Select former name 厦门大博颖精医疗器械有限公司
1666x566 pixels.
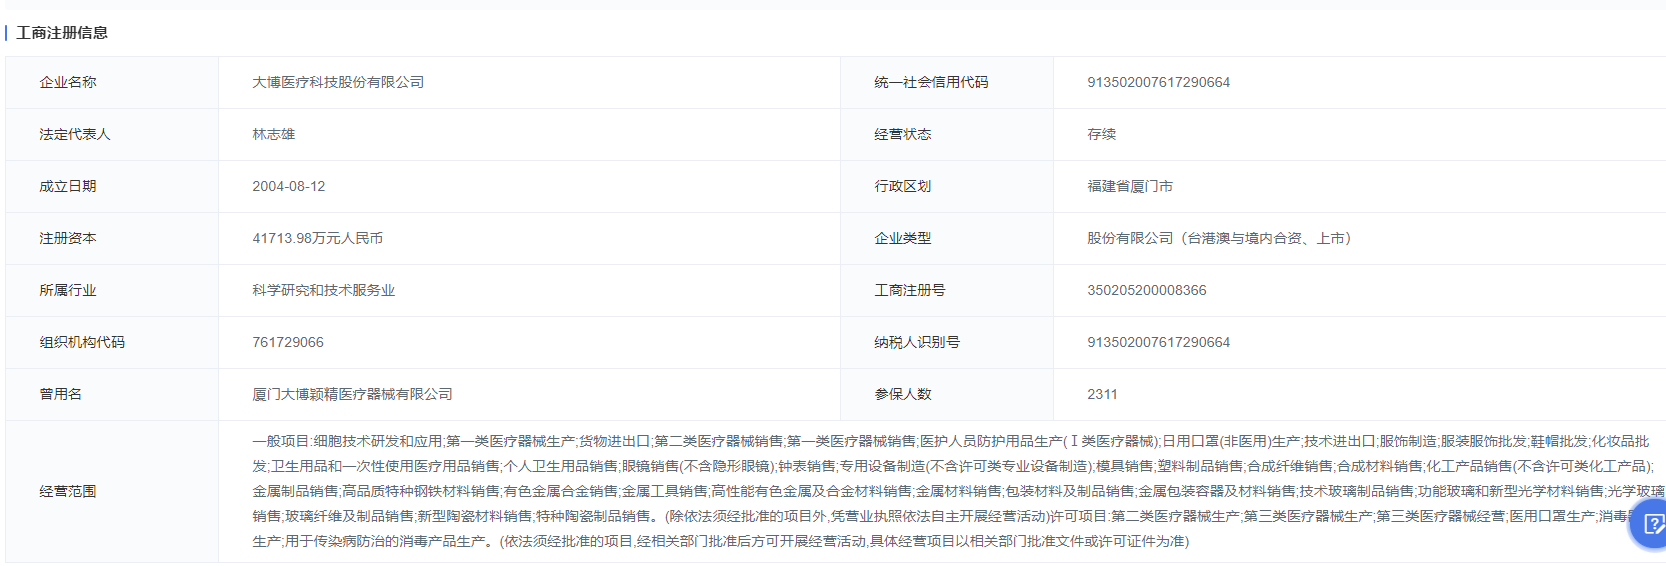click(x=353, y=394)
